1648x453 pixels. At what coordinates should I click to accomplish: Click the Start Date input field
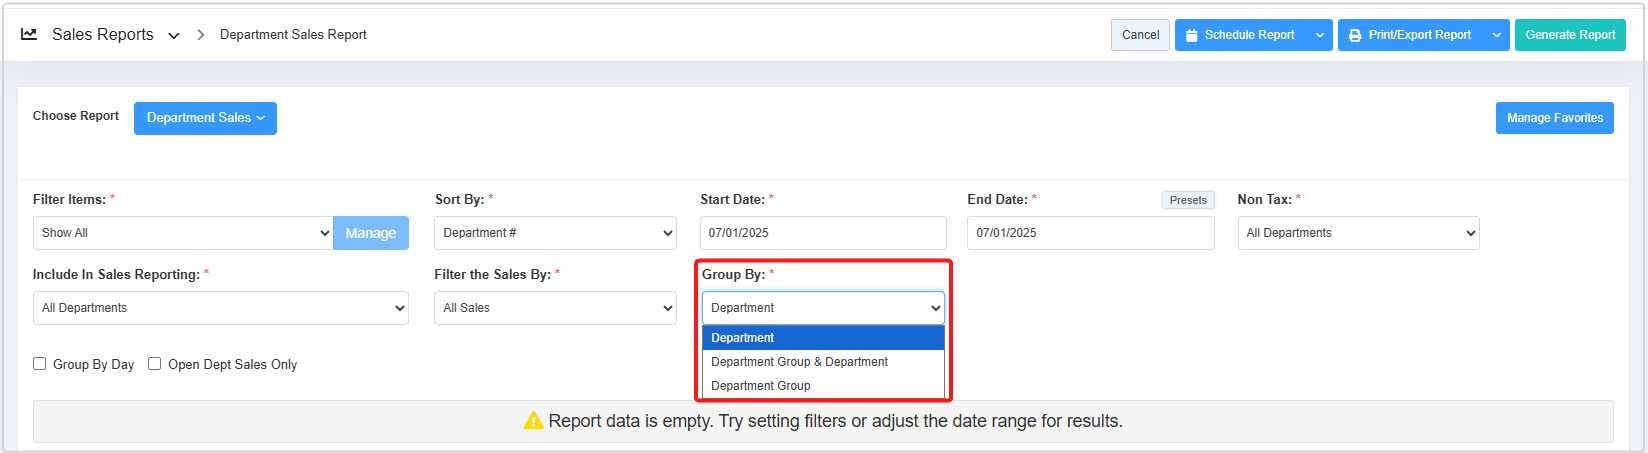[x=822, y=233]
